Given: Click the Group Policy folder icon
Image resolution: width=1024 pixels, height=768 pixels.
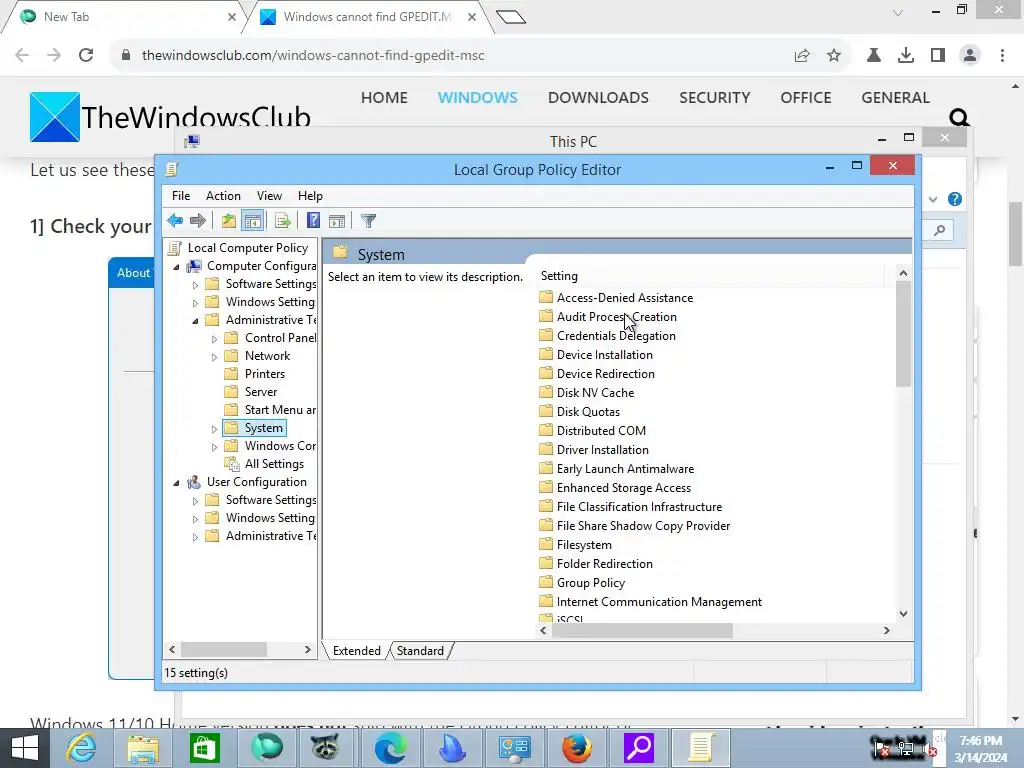Looking at the screenshot, I should [x=546, y=582].
